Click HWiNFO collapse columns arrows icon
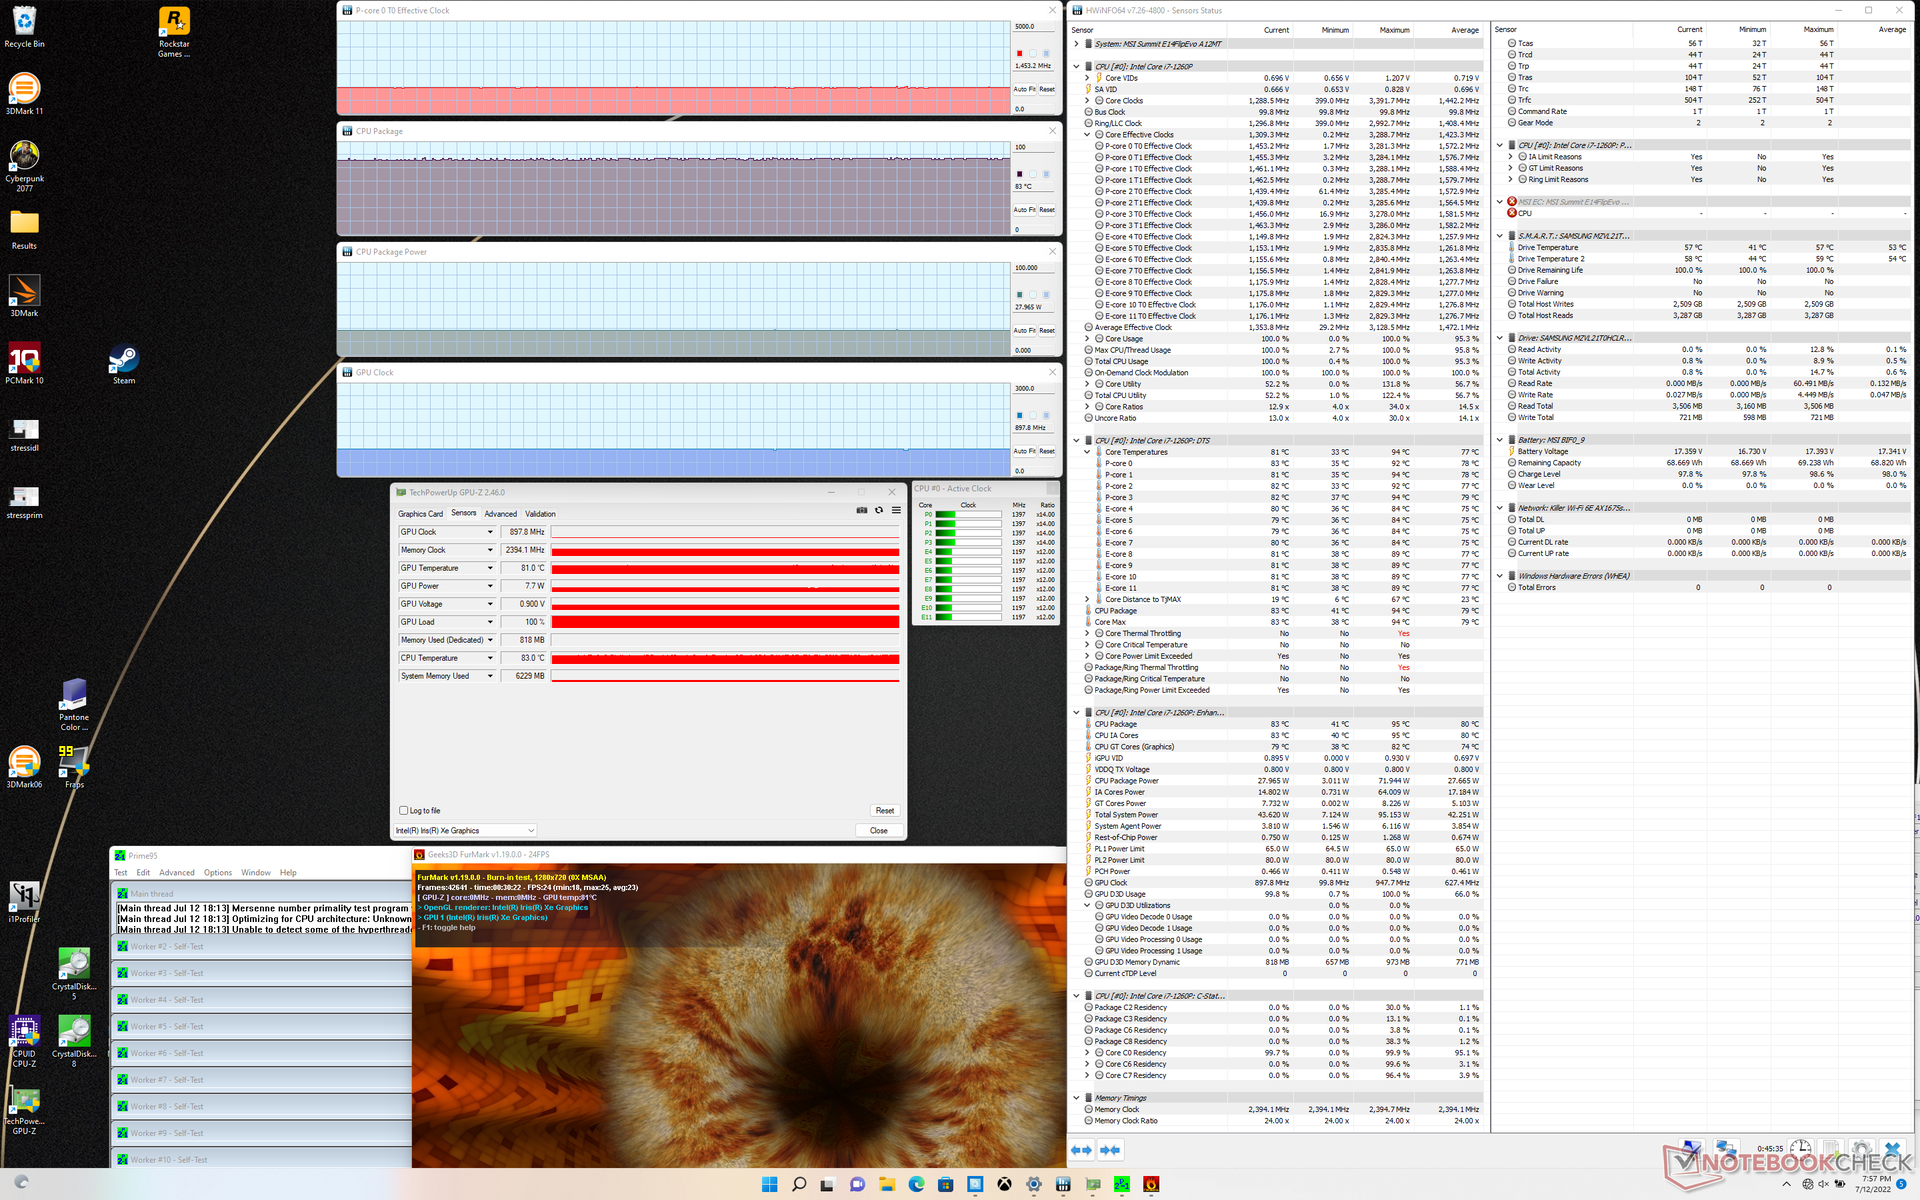This screenshot has width=1920, height=1200. pyautogui.click(x=1110, y=1150)
